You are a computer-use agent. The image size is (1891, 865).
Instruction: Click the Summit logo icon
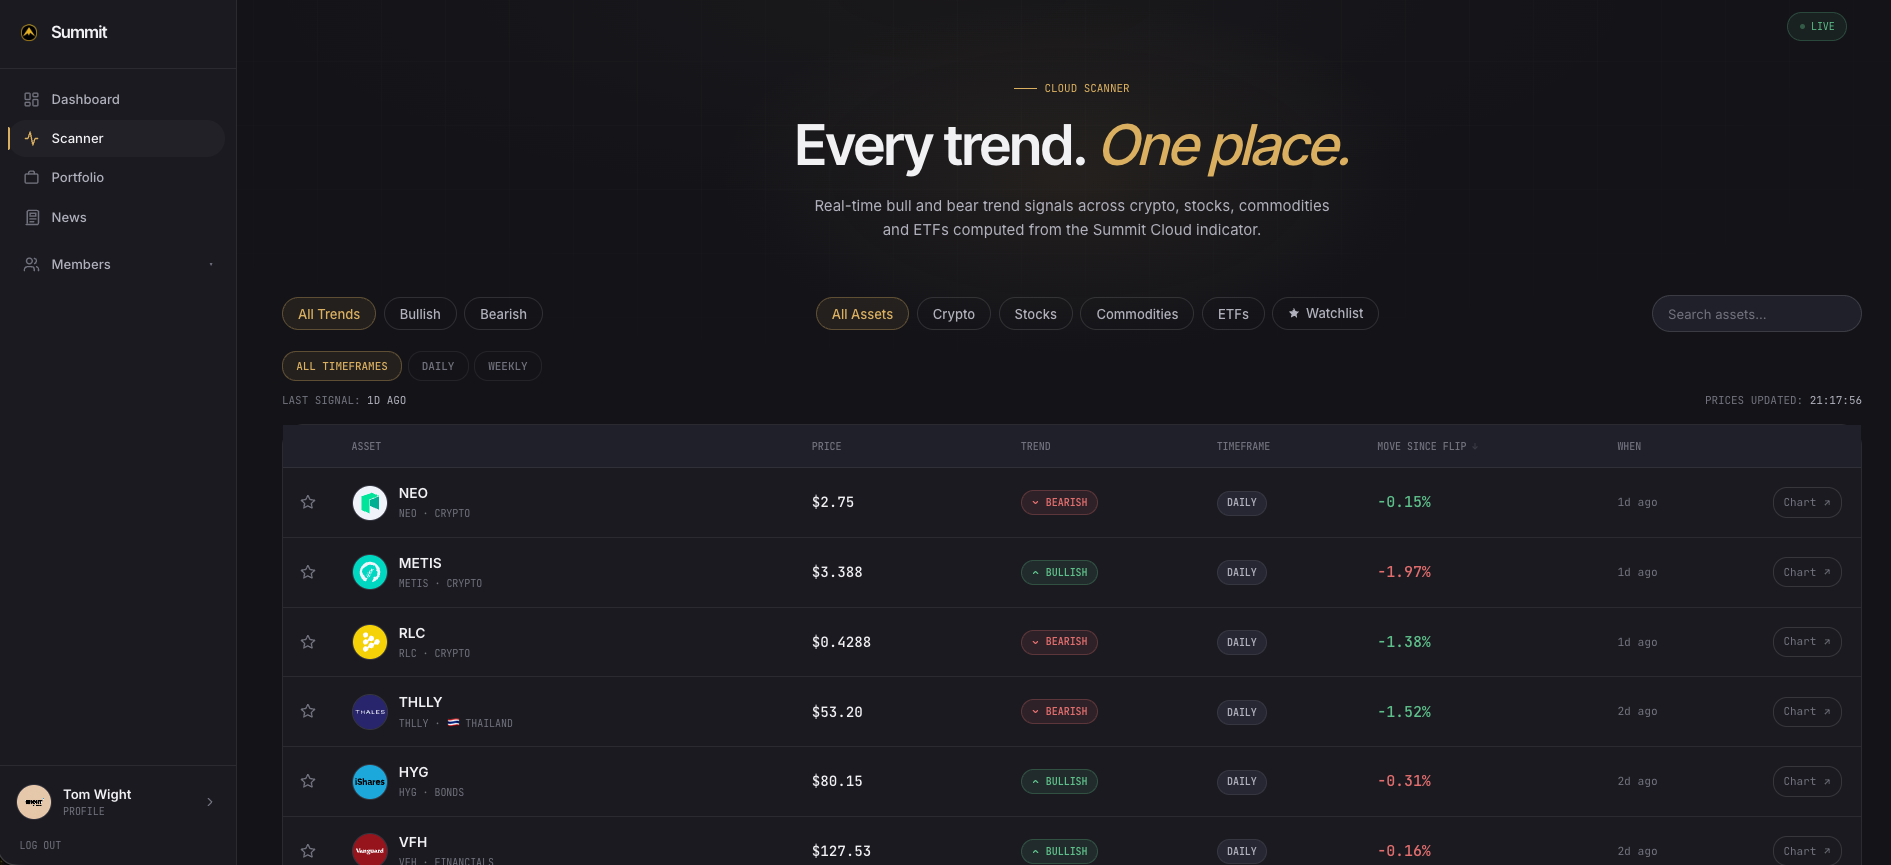coord(30,32)
